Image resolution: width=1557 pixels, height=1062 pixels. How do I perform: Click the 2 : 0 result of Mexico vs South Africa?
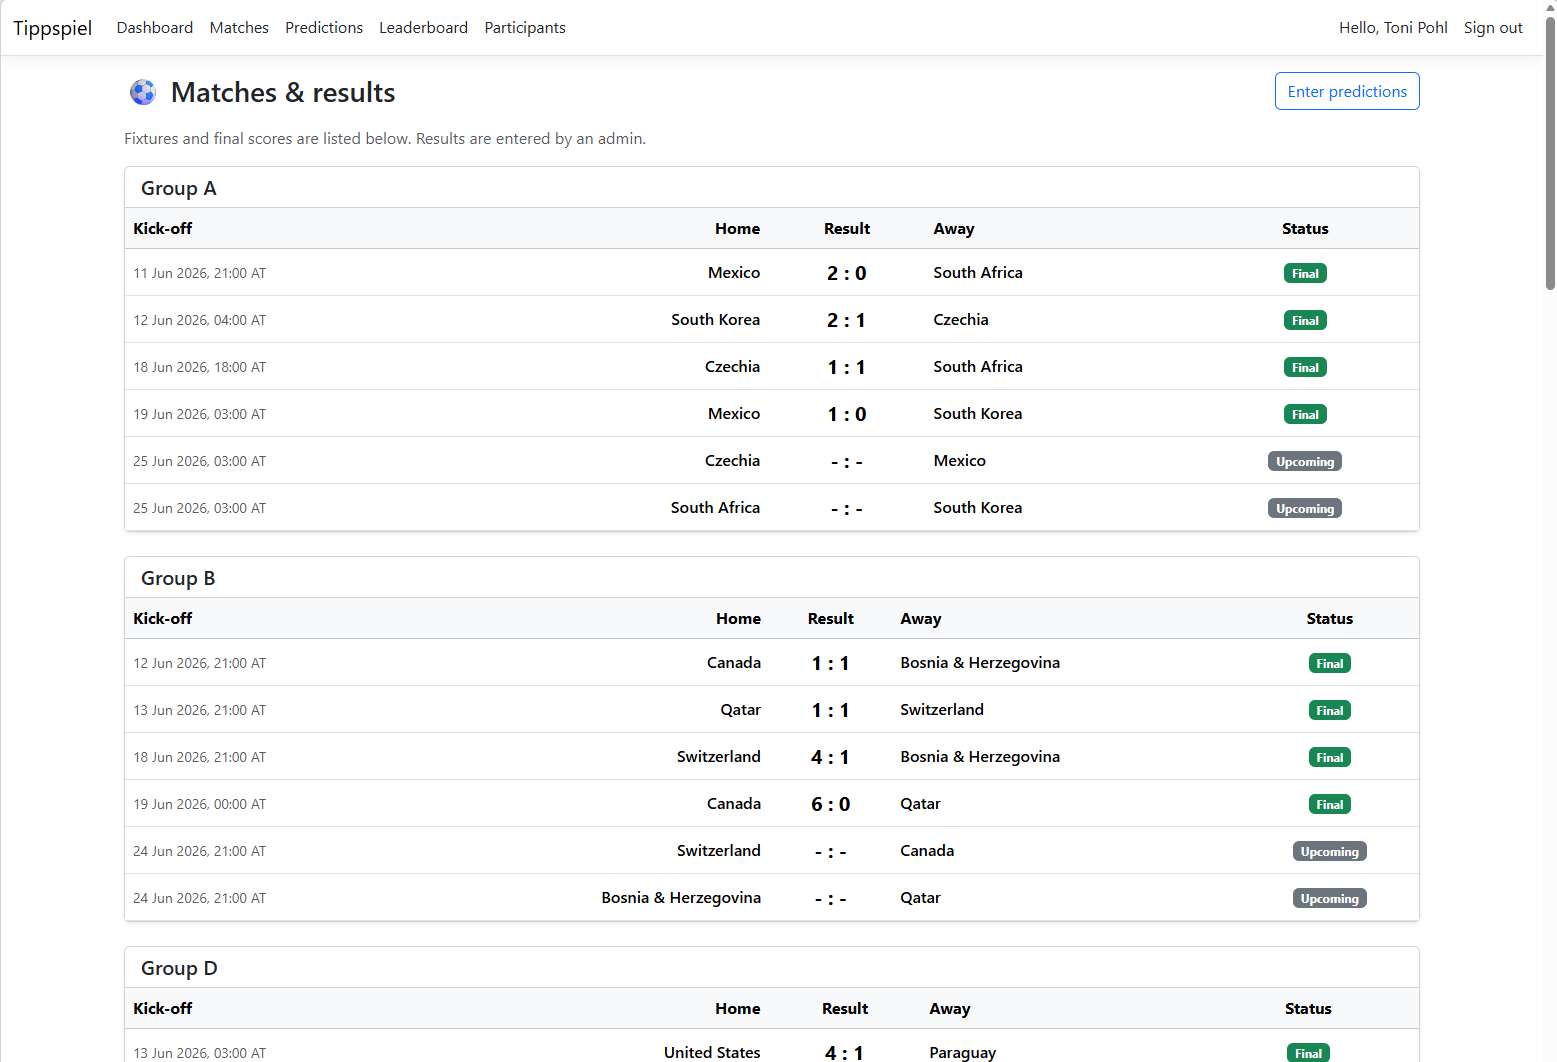pos(847,273)
